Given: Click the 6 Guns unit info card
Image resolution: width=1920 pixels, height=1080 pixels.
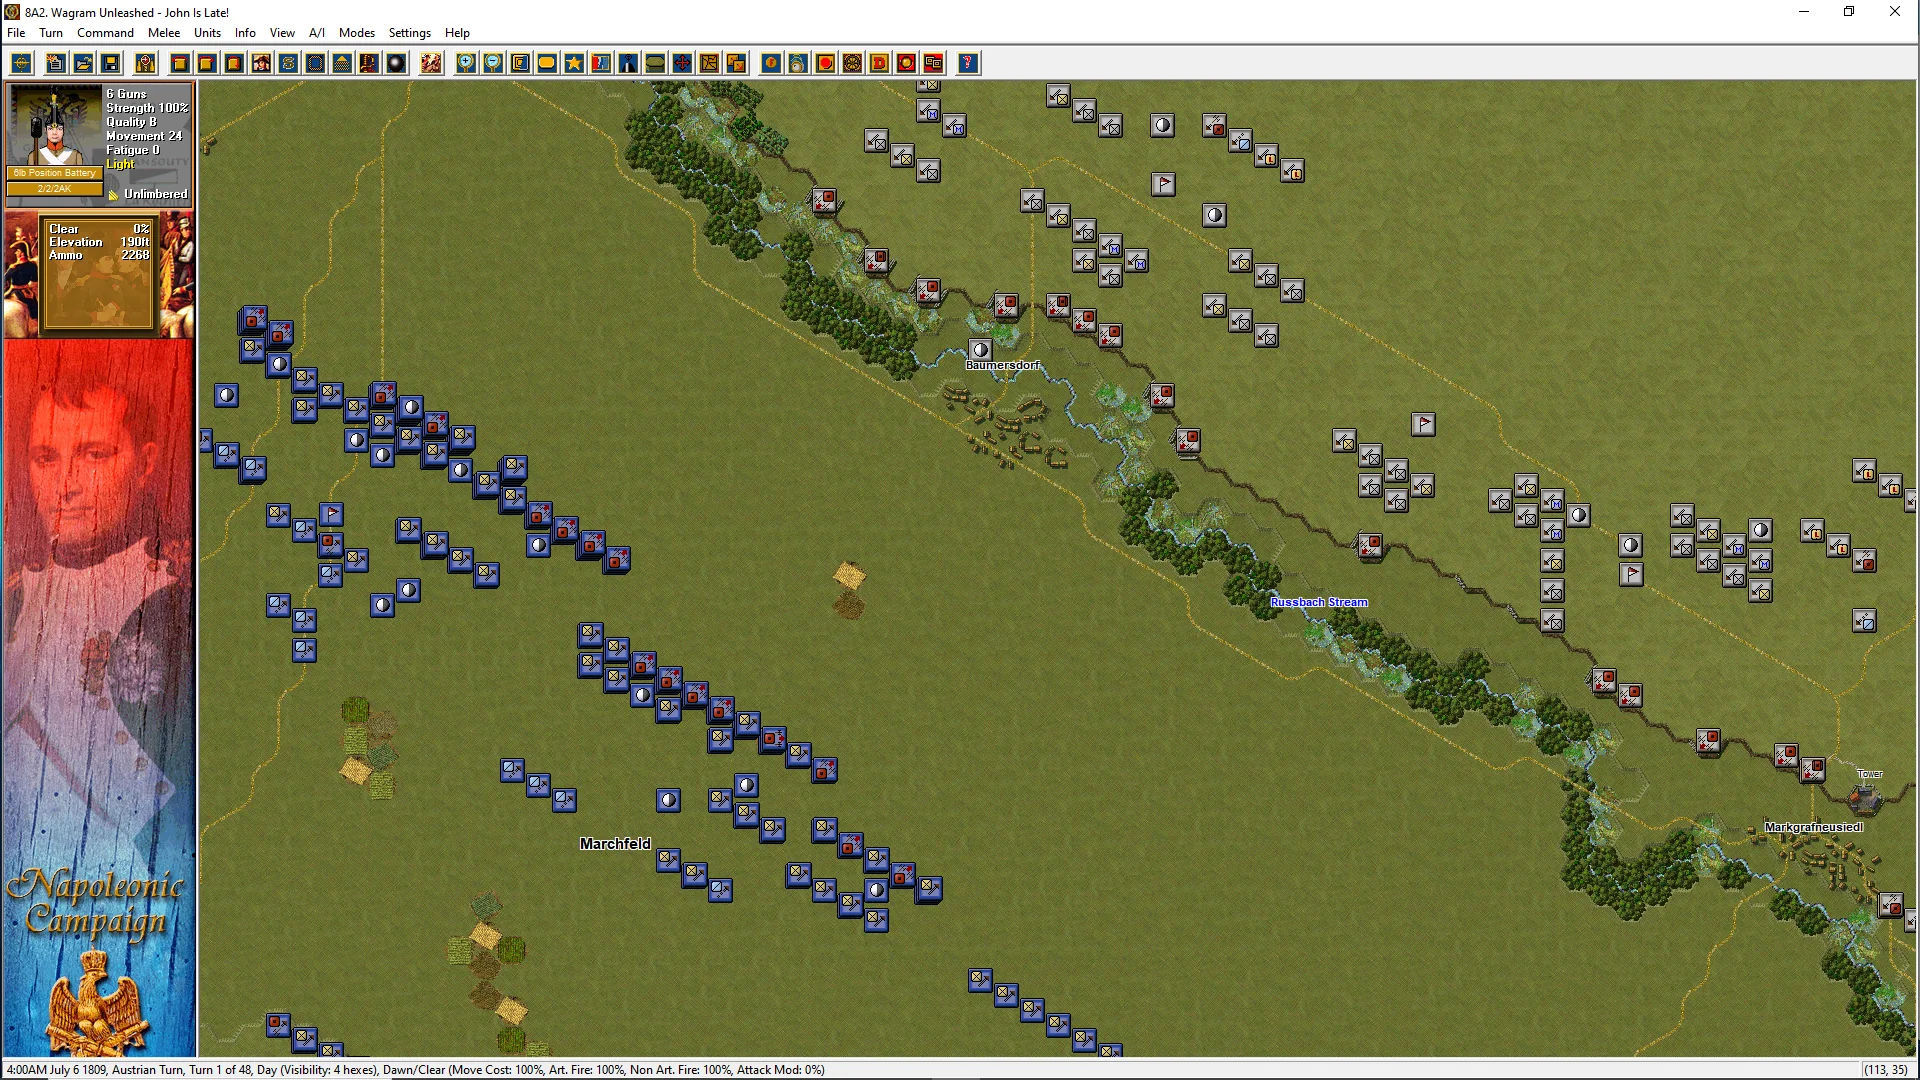Looking at the screenshot, I should coord(99,143).
